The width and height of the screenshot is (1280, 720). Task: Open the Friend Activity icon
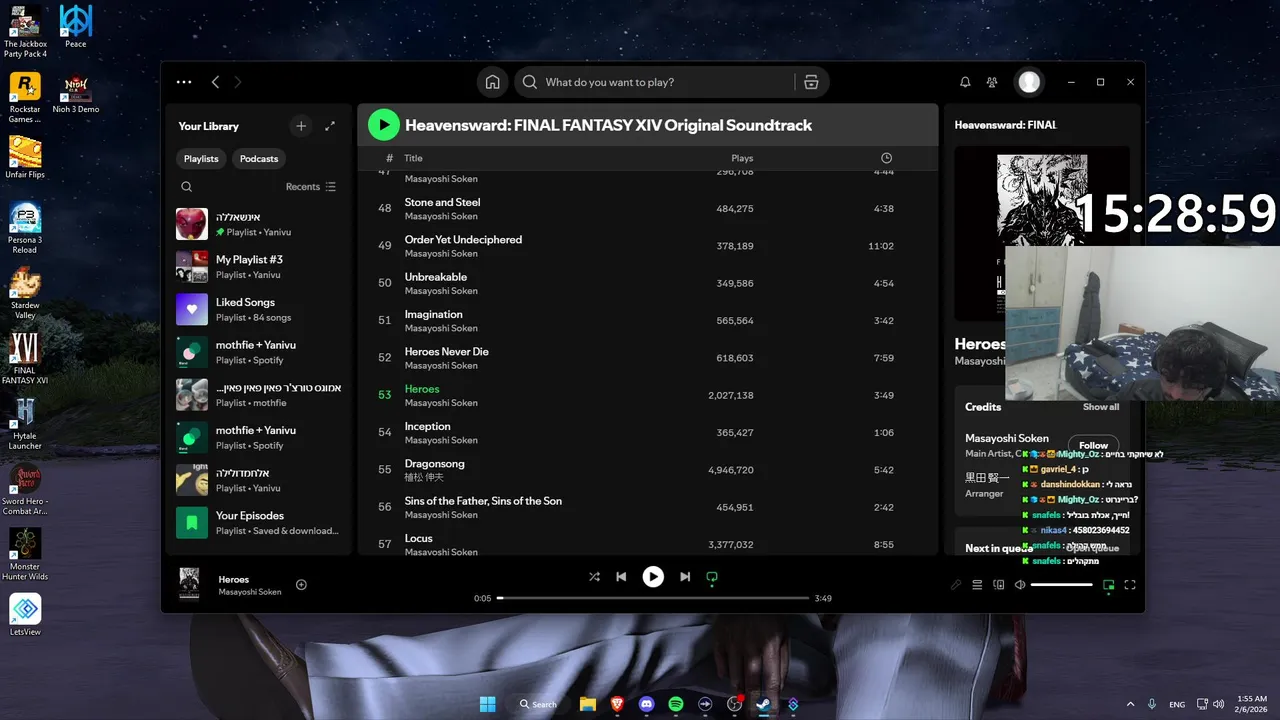point(992,82)
